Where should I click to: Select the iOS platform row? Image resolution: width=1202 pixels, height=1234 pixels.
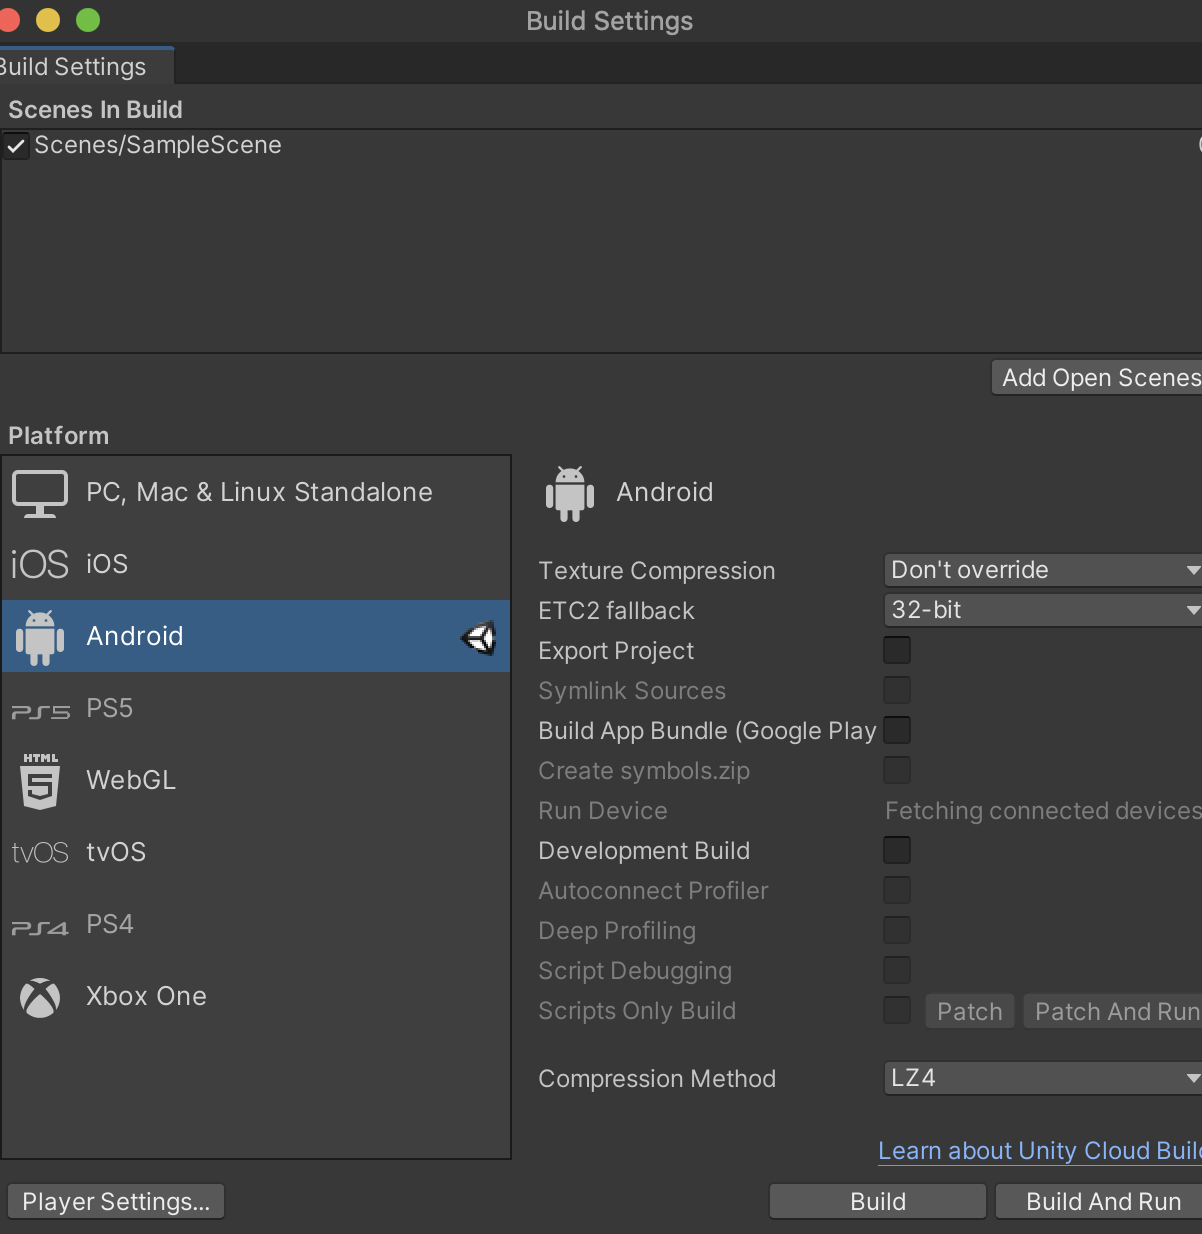tap(256, 564)
